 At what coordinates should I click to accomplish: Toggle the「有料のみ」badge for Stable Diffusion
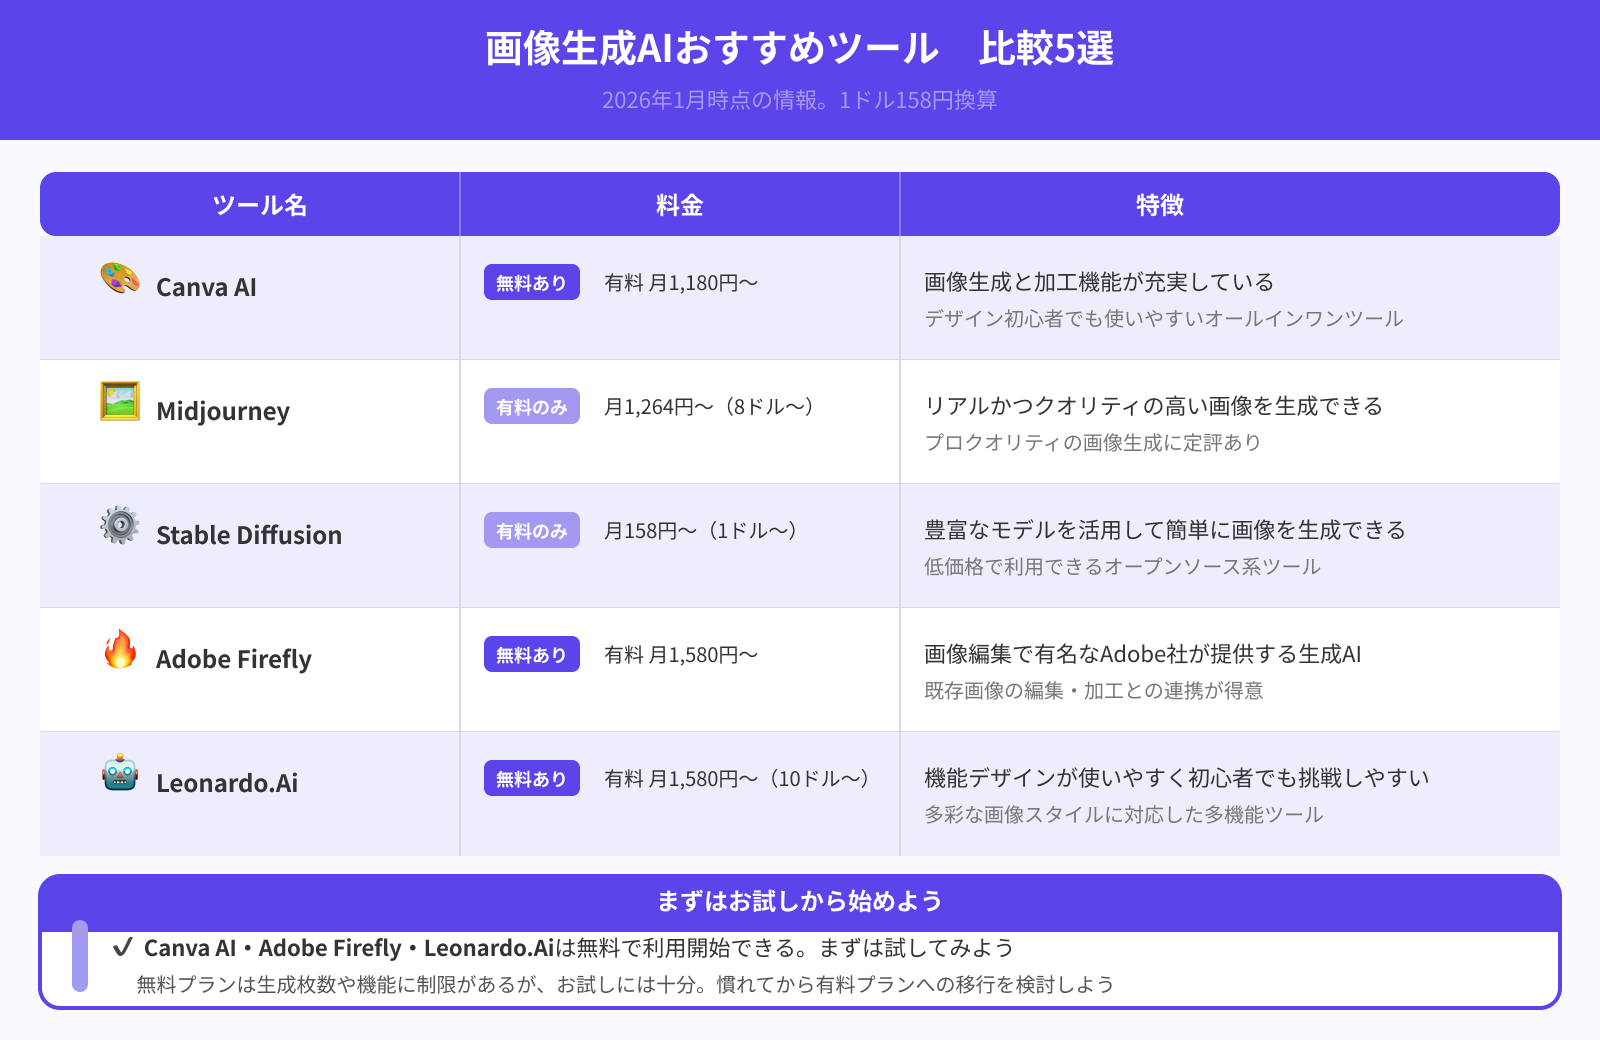pos(531,530)
